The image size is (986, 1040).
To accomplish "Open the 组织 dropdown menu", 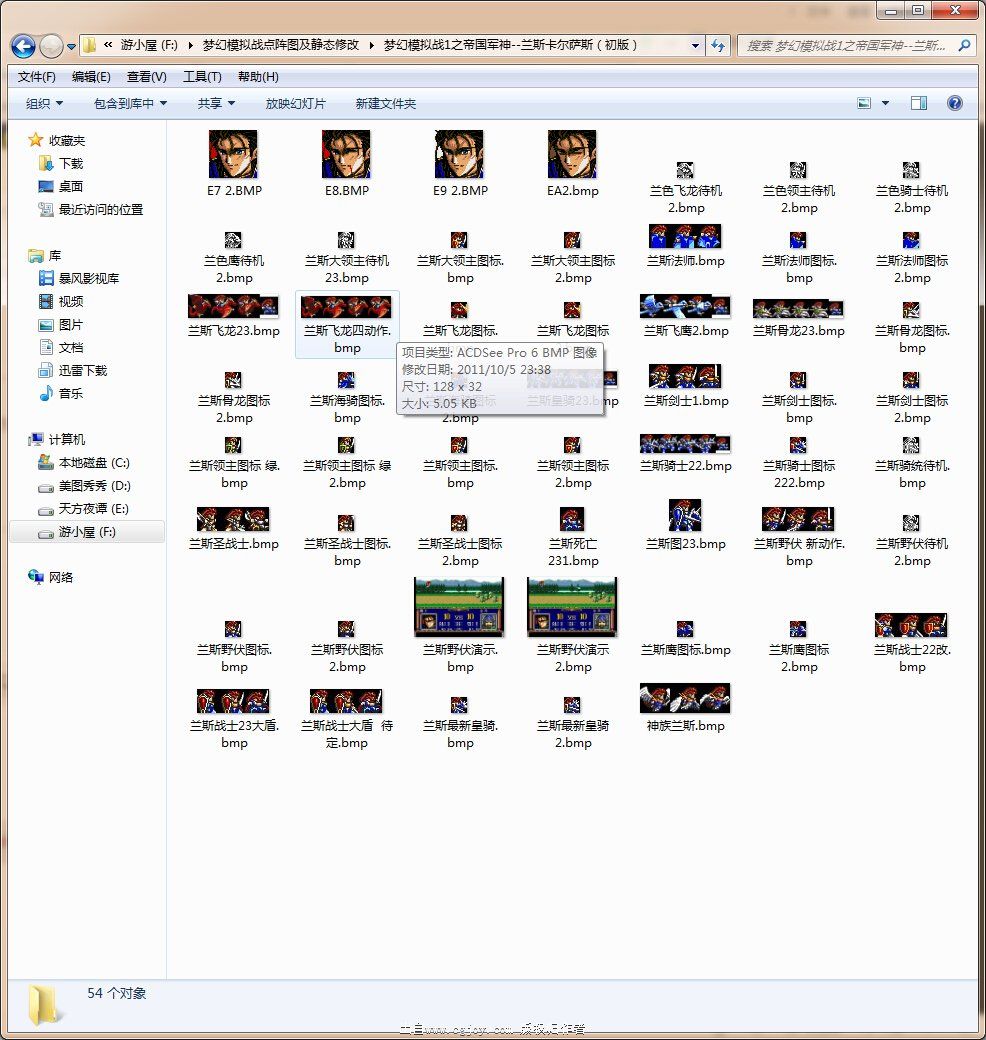I will tap(44, 103).
